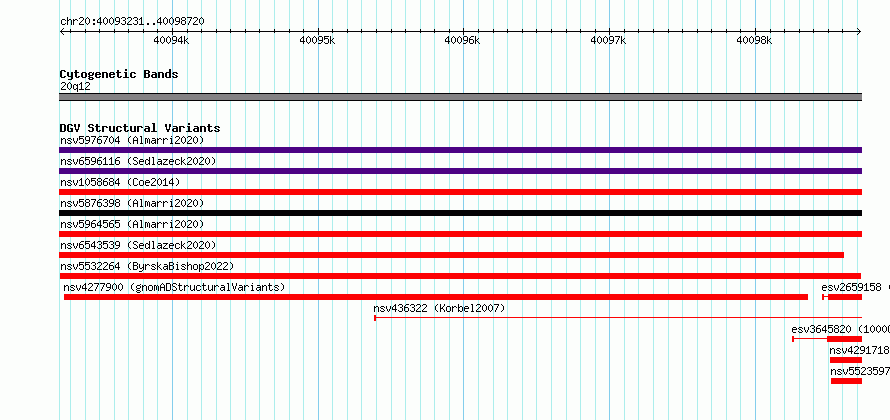
Task: Select the black nsv5876398 variant bar
Action: (x=460, y=213)
